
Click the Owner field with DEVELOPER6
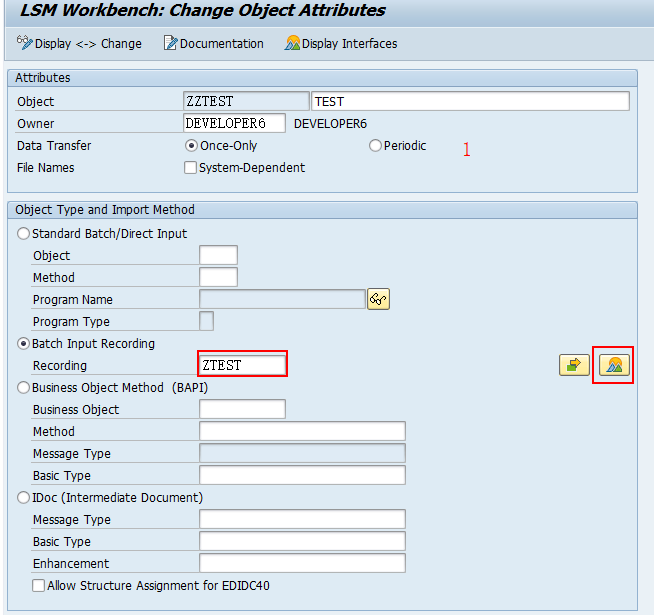coord(234,124)
